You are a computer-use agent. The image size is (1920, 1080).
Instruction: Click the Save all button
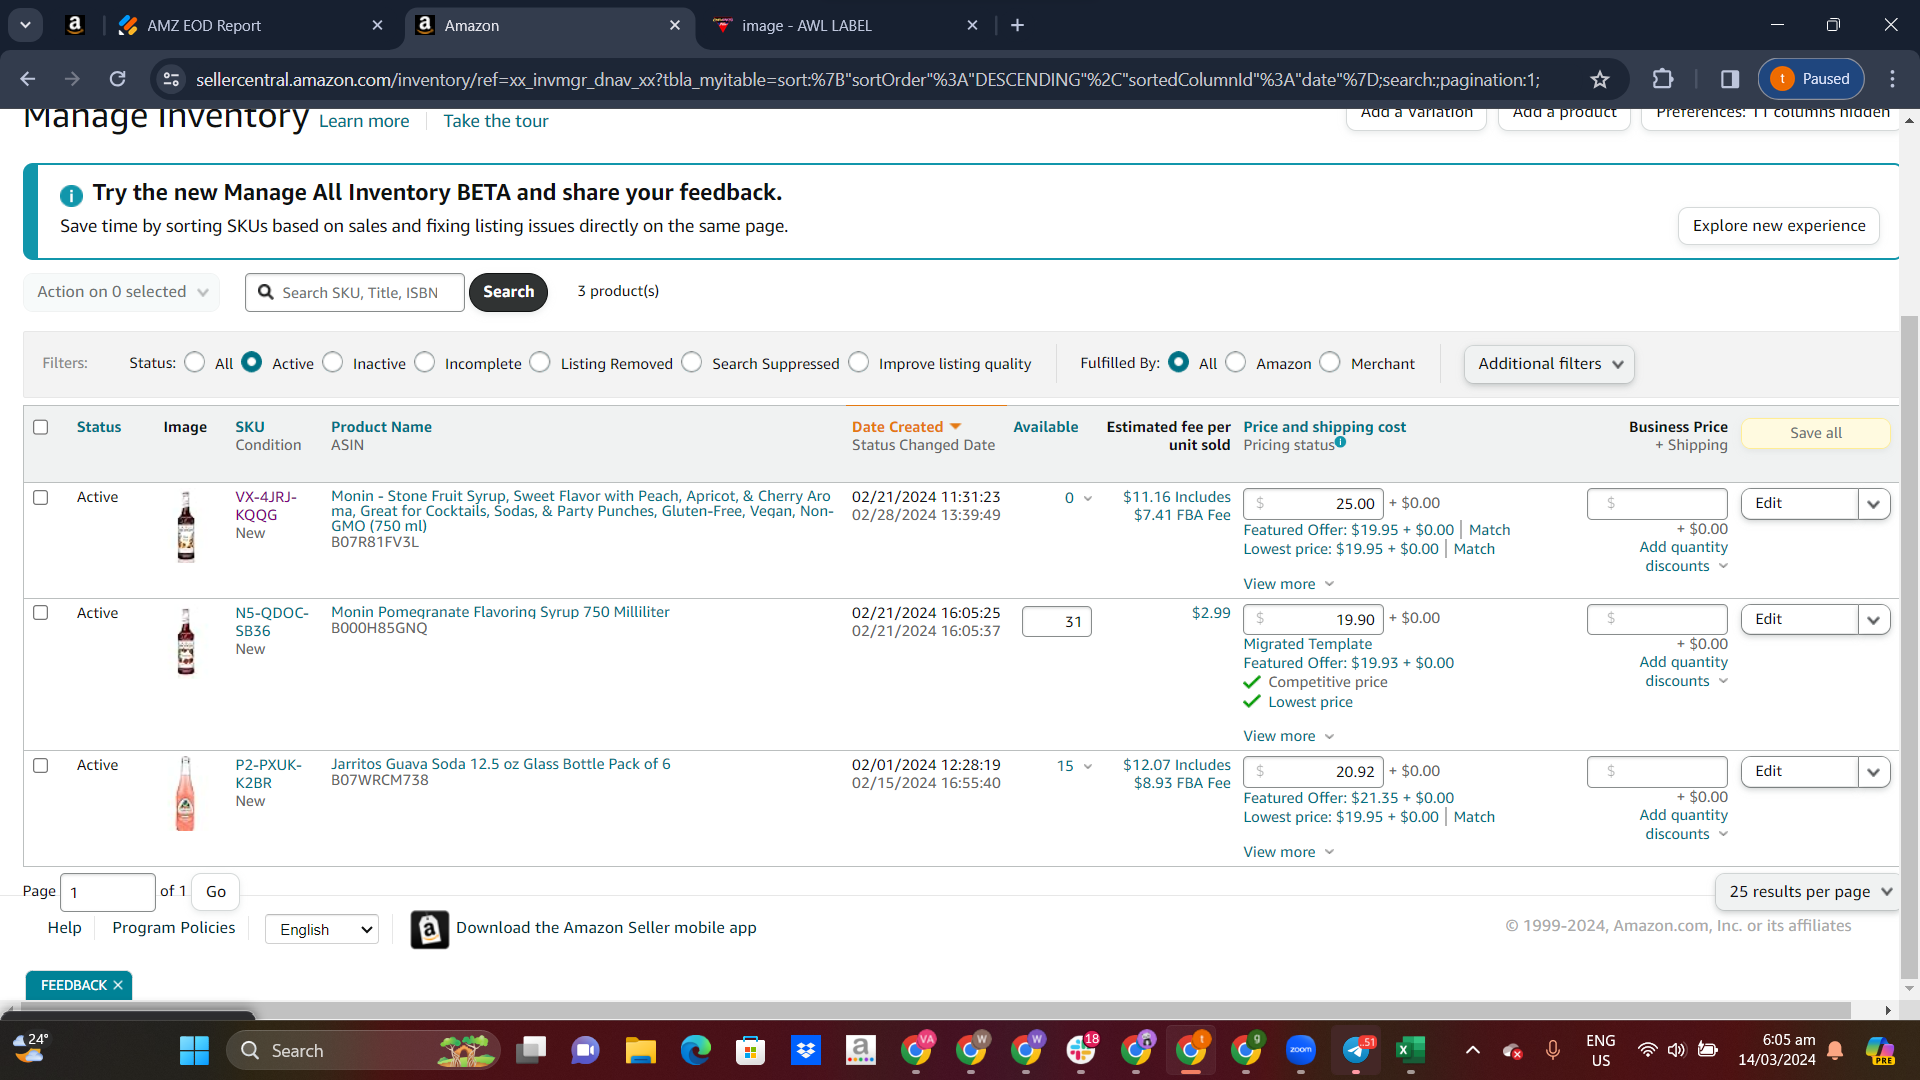(1816, 433)
